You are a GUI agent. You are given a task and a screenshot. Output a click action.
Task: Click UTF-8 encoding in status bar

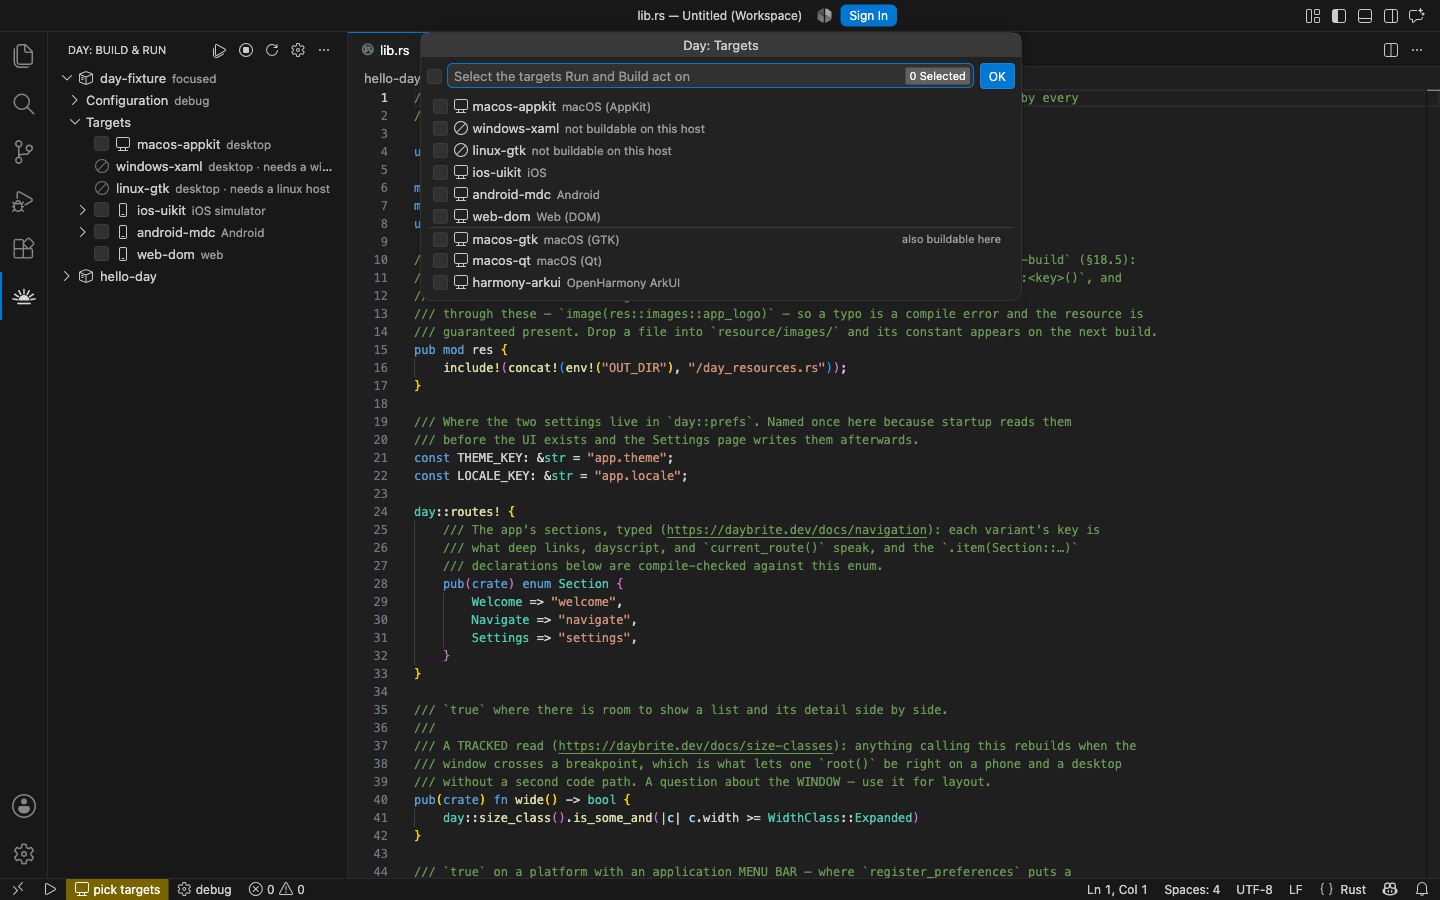click(1254, 889)
